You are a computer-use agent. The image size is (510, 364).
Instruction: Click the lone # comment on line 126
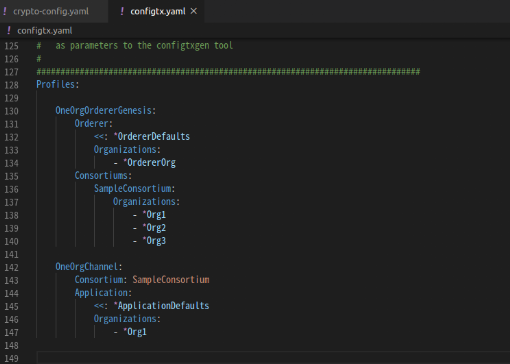pyautogui.click(x=39, y=59)
